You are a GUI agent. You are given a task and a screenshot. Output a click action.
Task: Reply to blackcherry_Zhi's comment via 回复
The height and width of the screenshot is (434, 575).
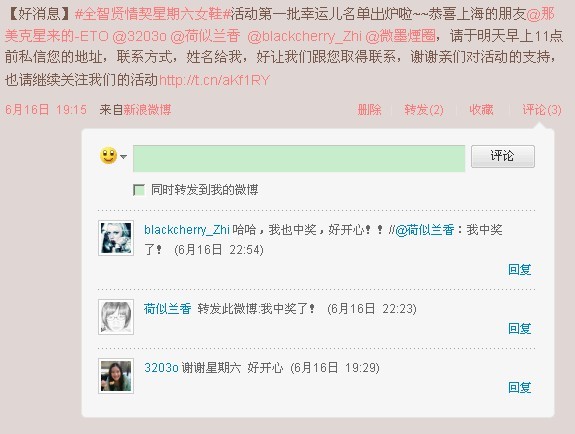click(x=520, y=270)
